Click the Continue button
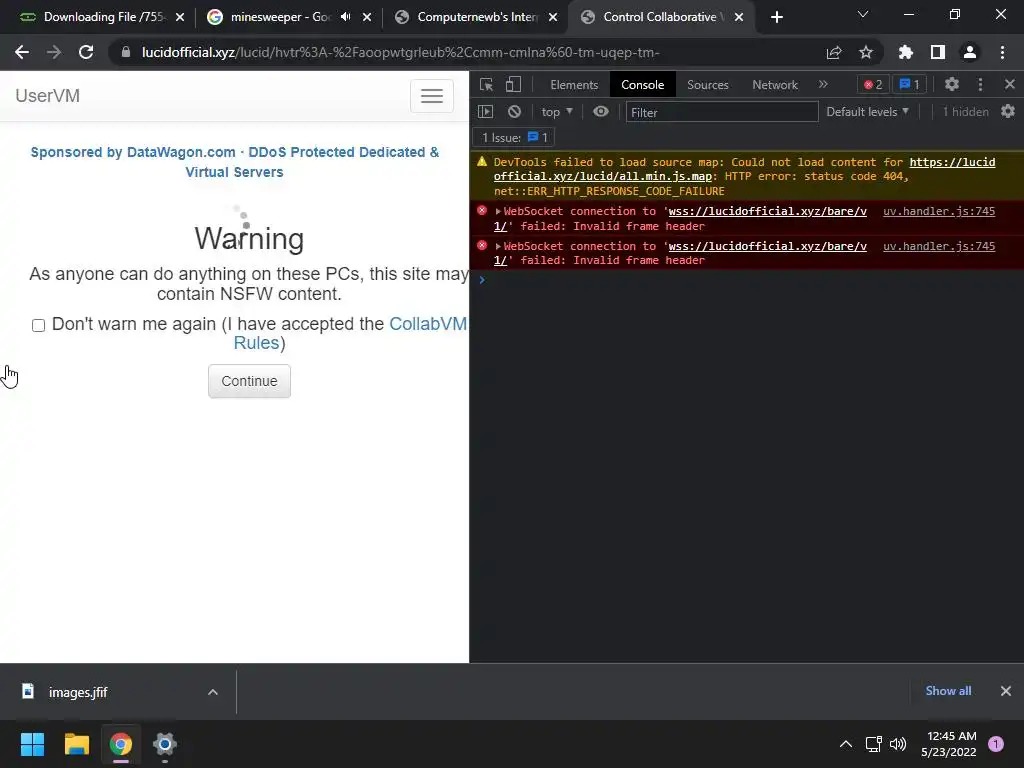1024x768 pixels. [249, 381]
